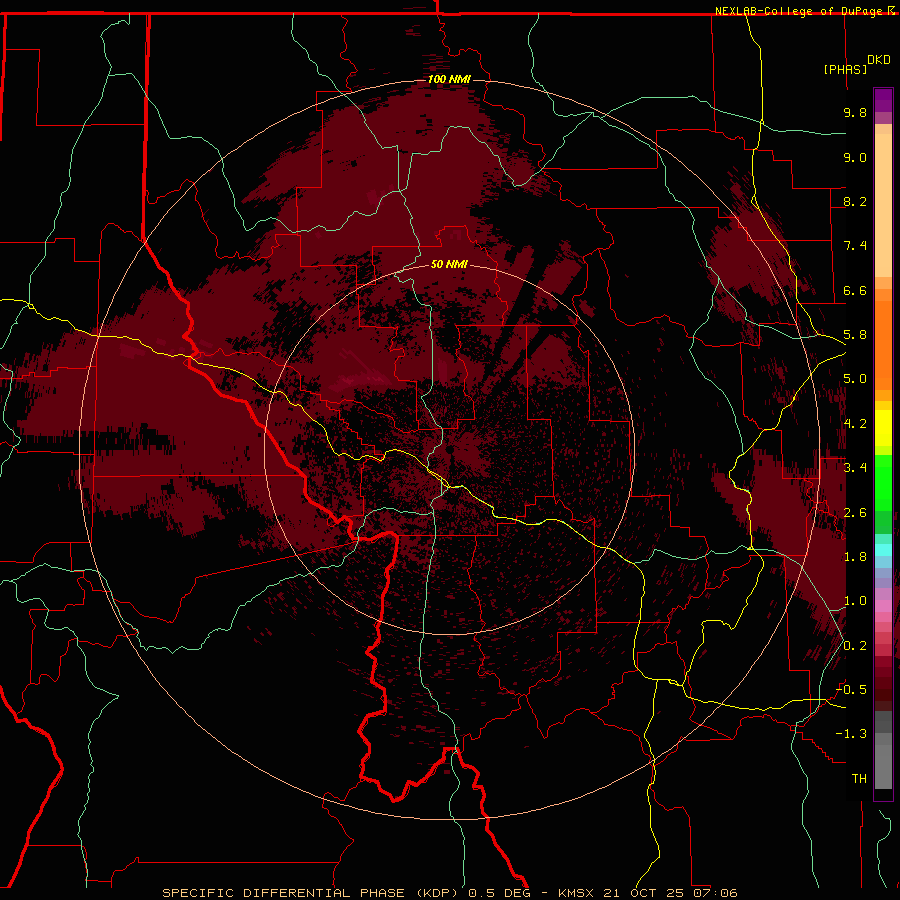Pick the bright green band of color bar
Viewport: 900px width, 900px height.
coord(883,482)
